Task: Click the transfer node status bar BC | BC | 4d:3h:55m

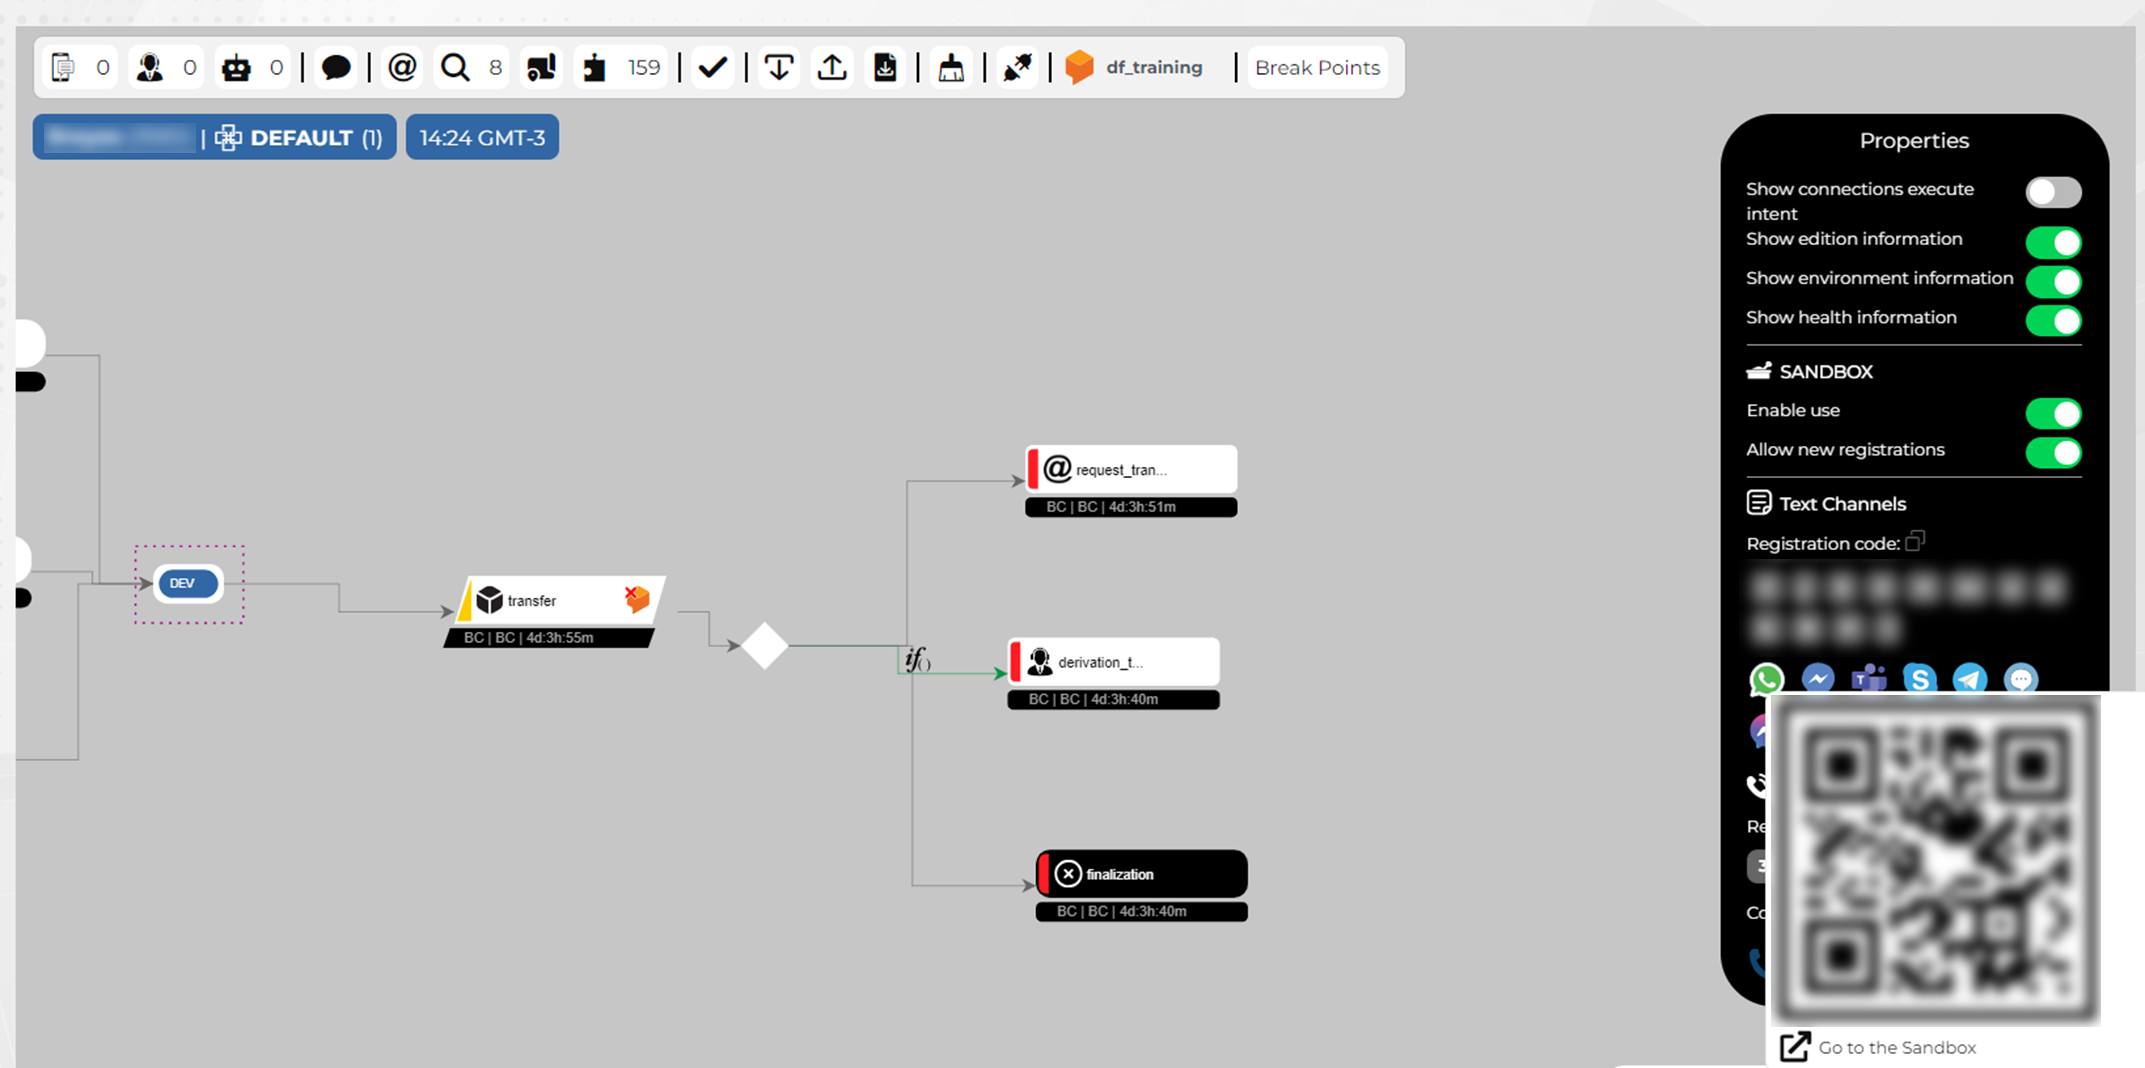Action: tap(548, 638)
